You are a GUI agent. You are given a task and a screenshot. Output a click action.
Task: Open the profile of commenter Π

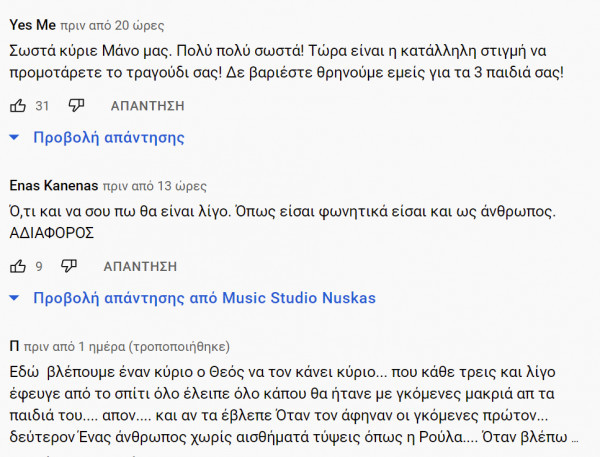click(14, 346)
